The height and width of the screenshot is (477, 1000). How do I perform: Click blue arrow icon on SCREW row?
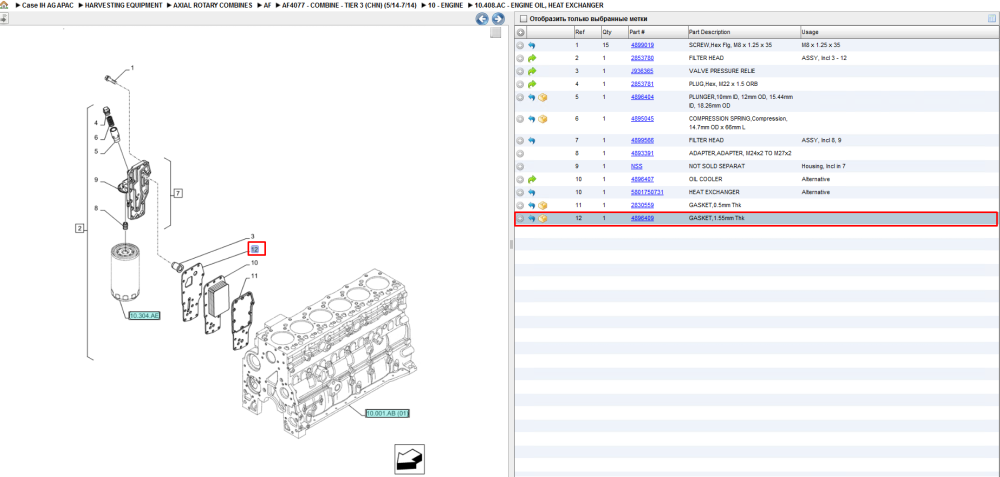[531, 46]
